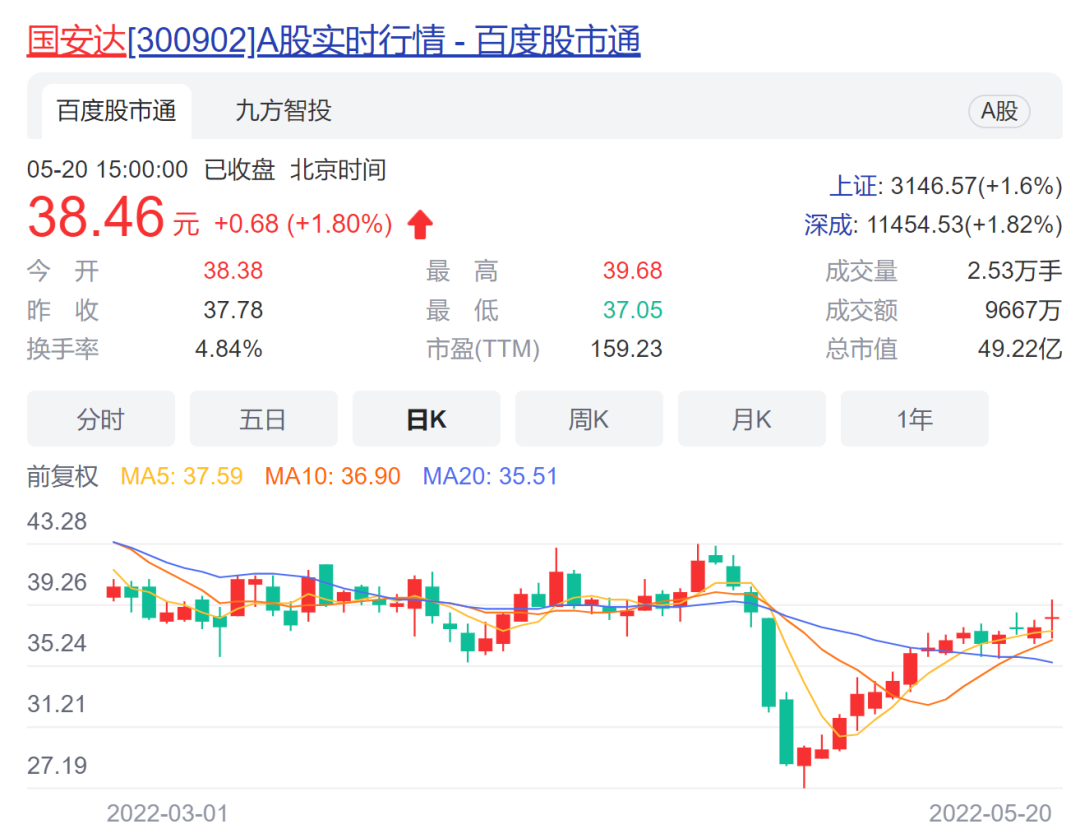Click the blue MA20 legend value

point(490,476)
